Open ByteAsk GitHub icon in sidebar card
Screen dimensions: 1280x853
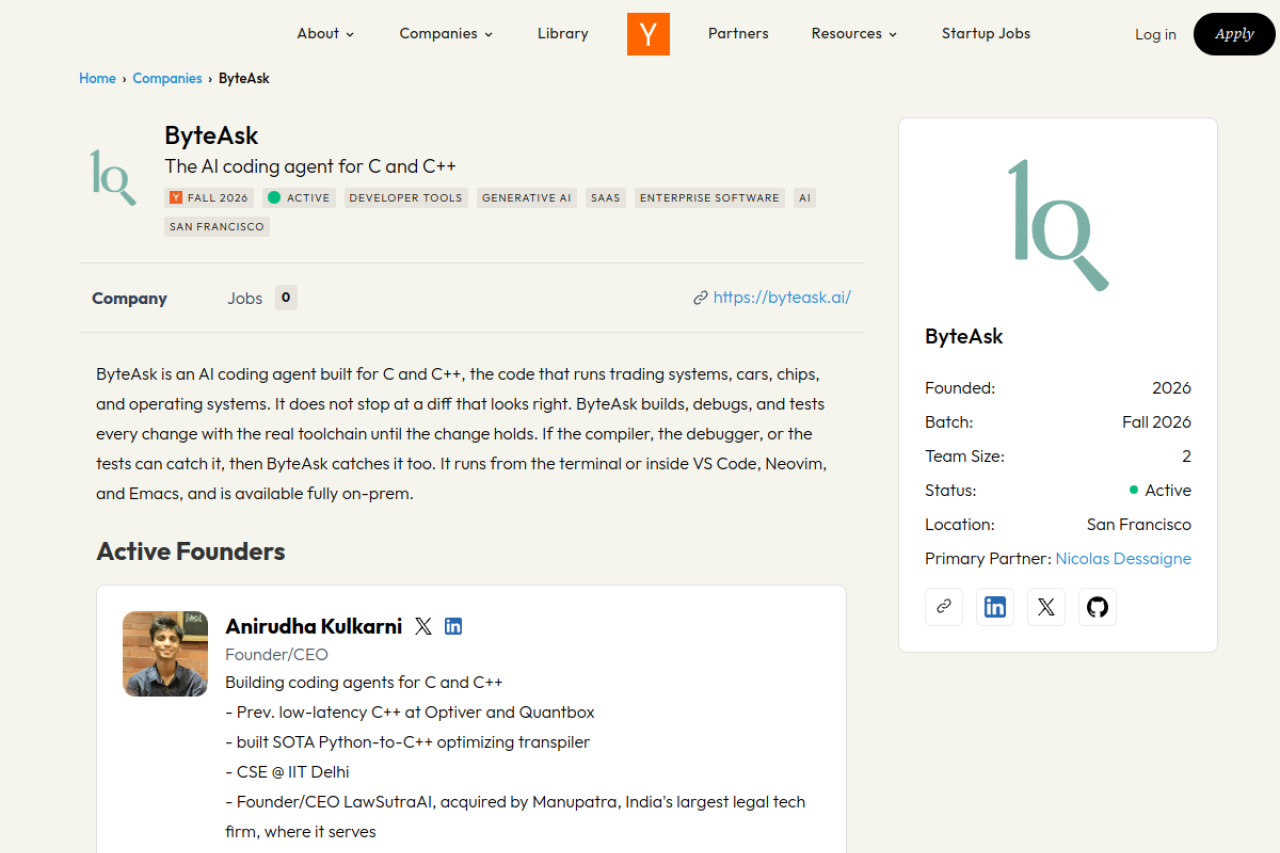1097,607
